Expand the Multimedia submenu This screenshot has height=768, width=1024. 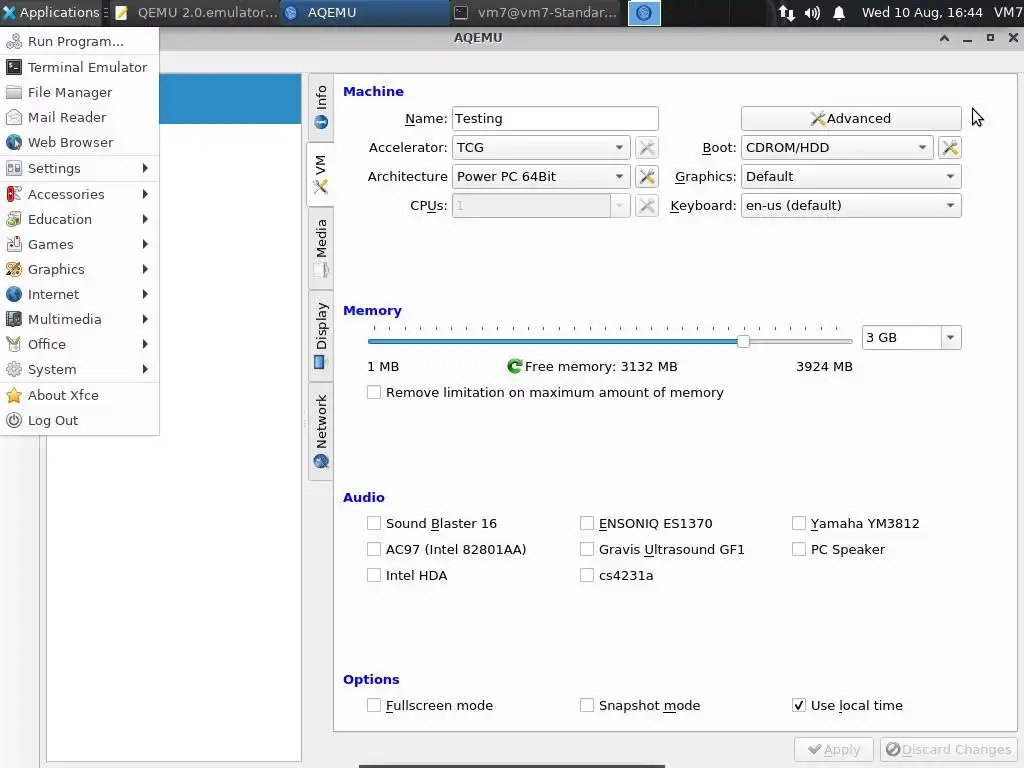(79, 319)
